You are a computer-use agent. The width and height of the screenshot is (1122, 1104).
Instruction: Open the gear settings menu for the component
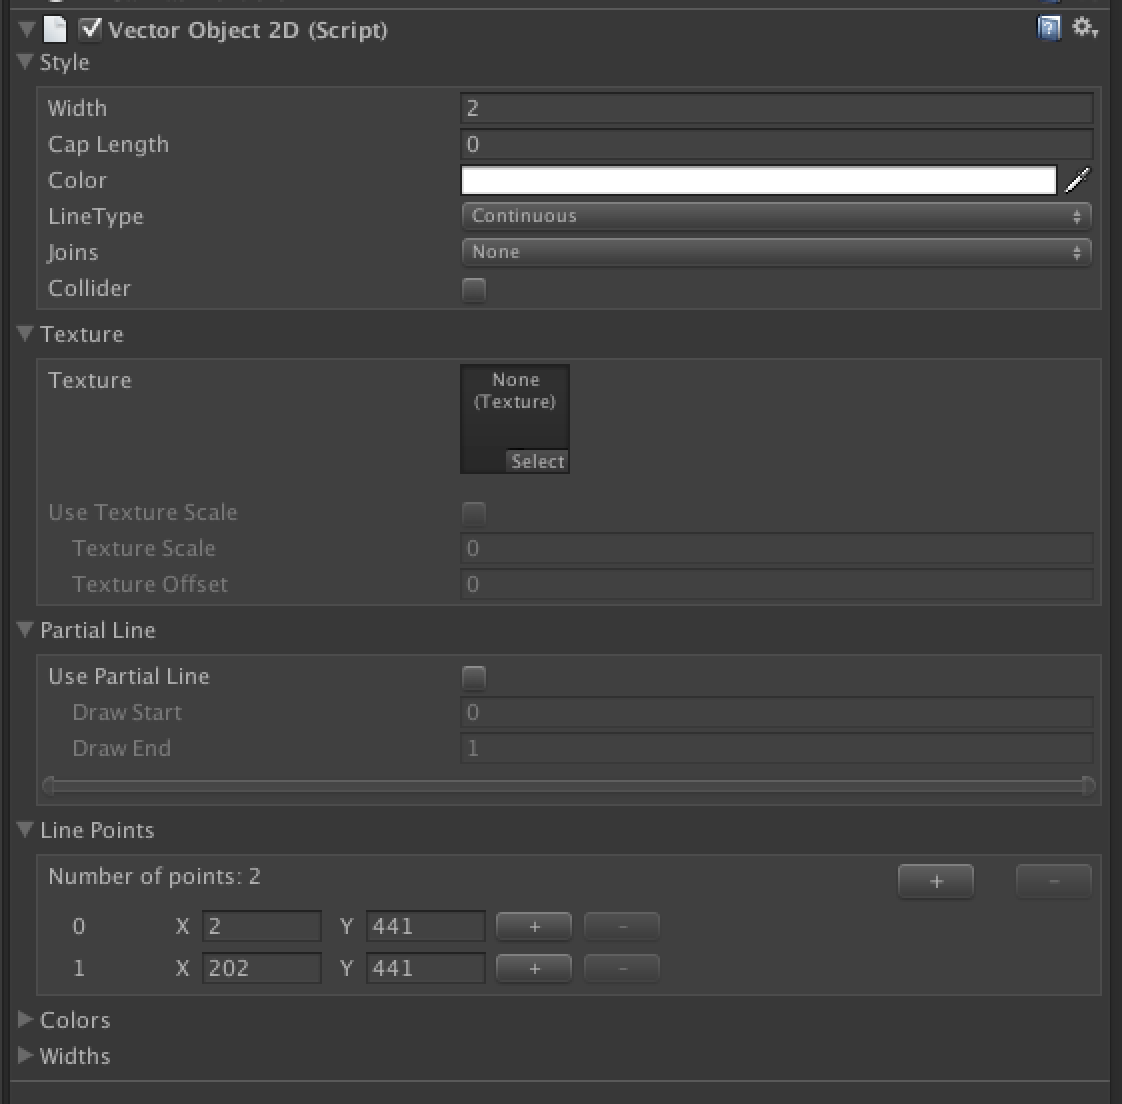[x=1083, y=29]
